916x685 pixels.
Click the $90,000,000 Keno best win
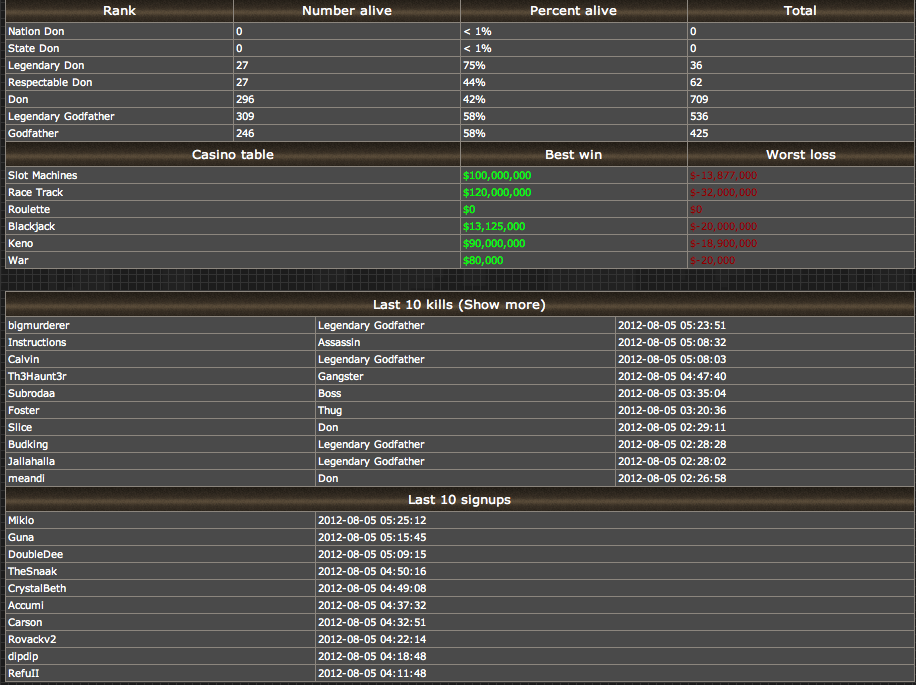pos(494,243)
